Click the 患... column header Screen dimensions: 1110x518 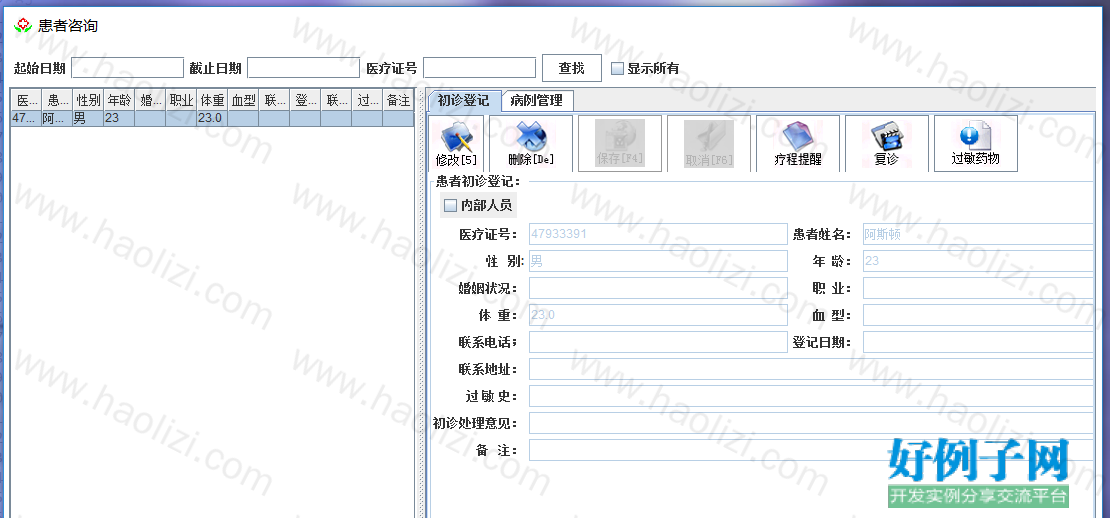click(x=57, y=100)
